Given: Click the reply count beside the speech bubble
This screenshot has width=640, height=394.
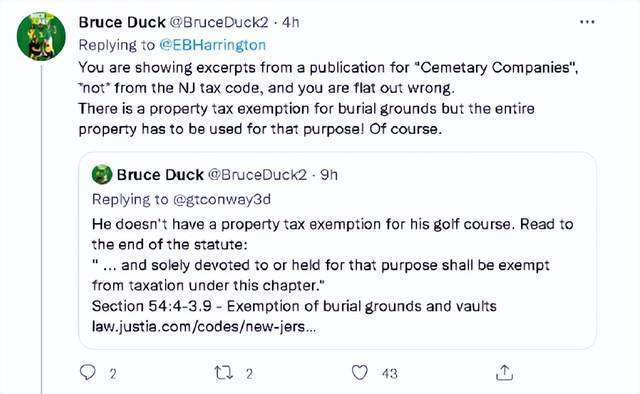Looking at the screenshot, I should coord(113,374).
